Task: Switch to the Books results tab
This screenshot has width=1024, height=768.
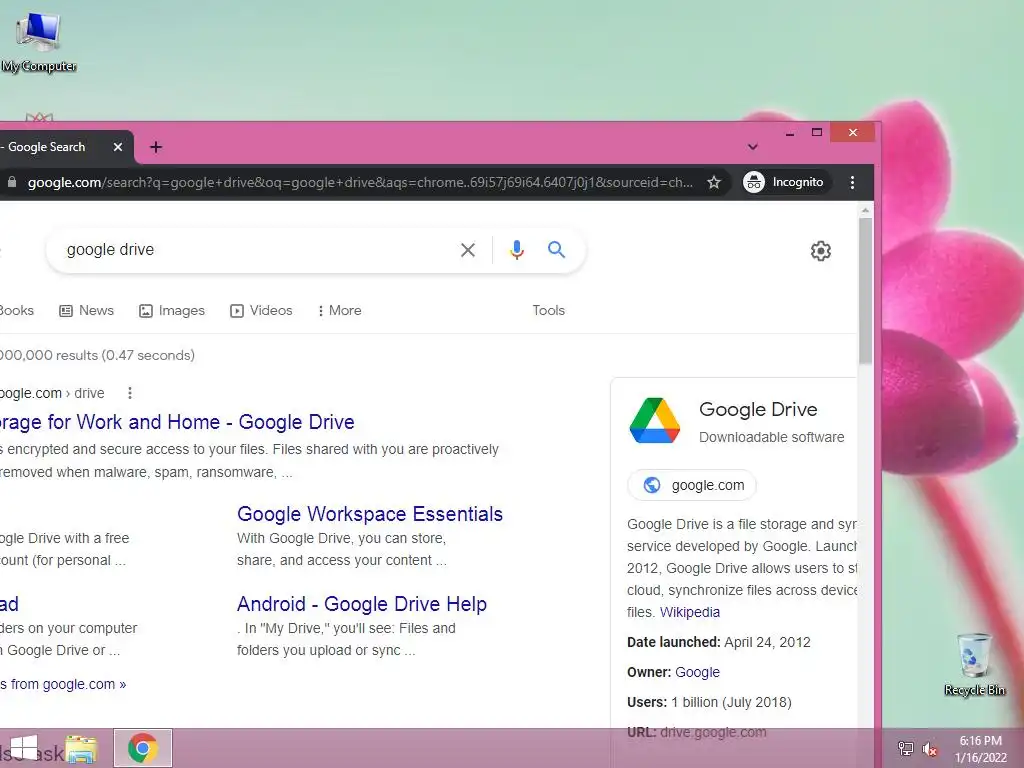Action: pyautogui.click(x=16, y=311)
